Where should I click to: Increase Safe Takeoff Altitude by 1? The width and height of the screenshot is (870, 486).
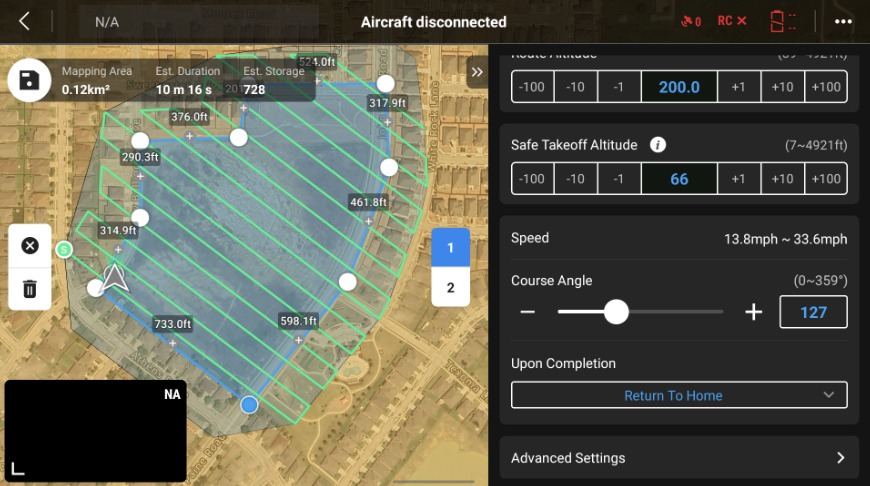739,179
